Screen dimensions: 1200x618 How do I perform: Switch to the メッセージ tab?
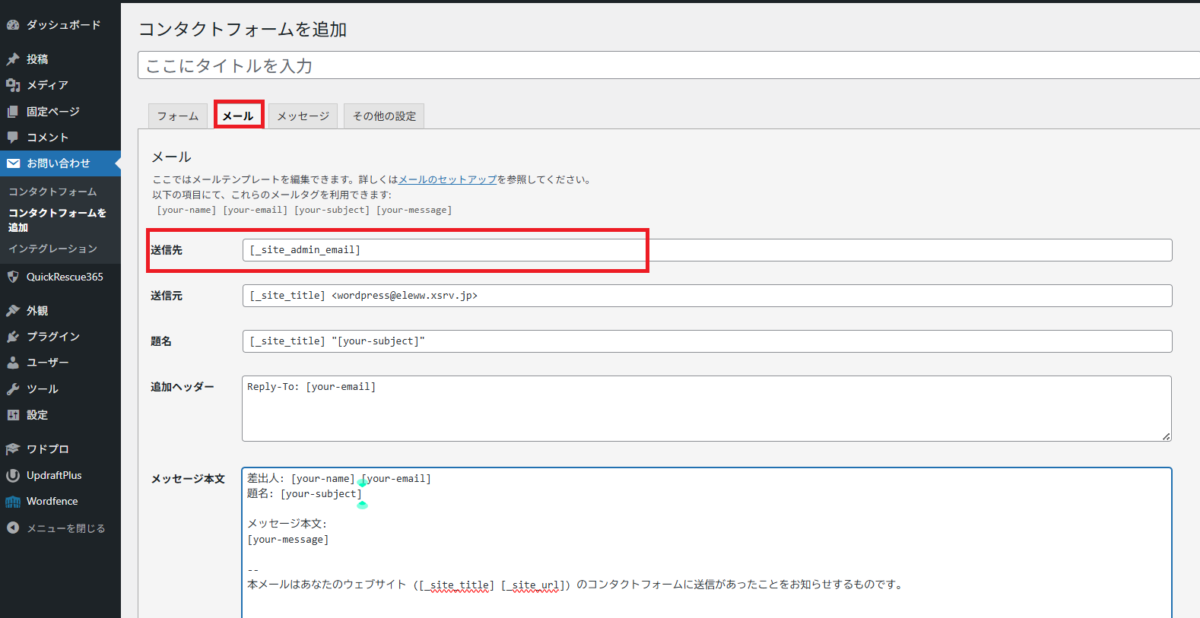click(x=303, y=116)
